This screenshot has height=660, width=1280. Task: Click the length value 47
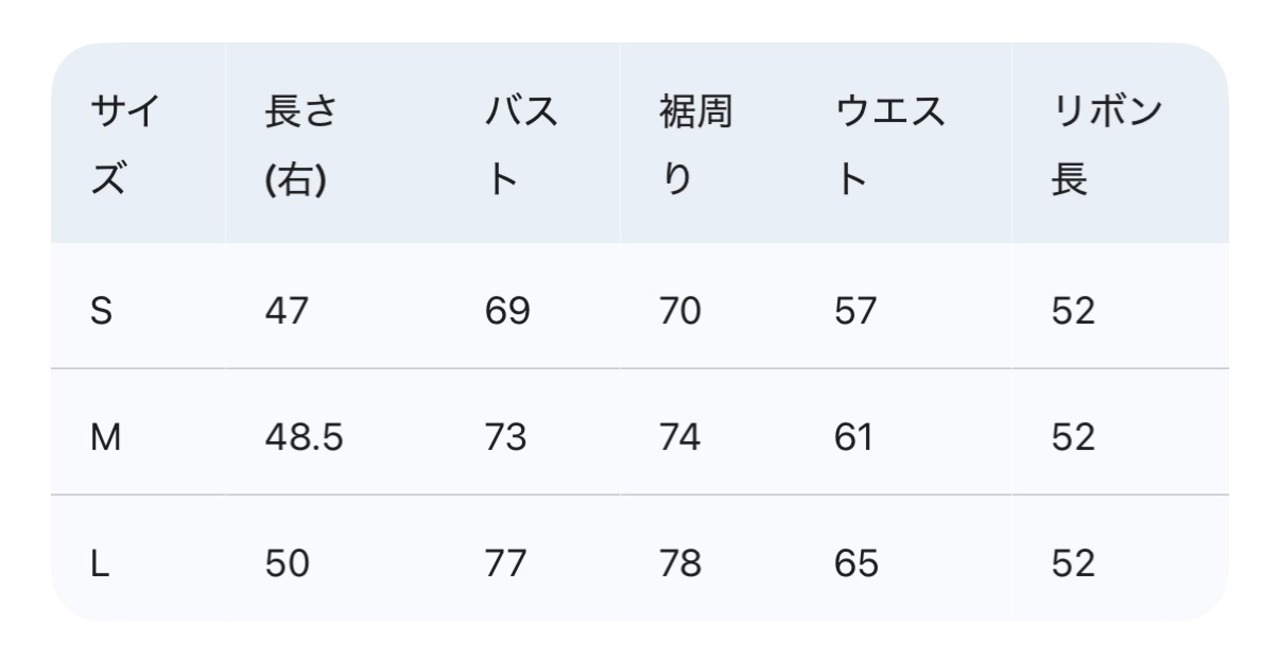pyautogui.click(x=287, y=312)
